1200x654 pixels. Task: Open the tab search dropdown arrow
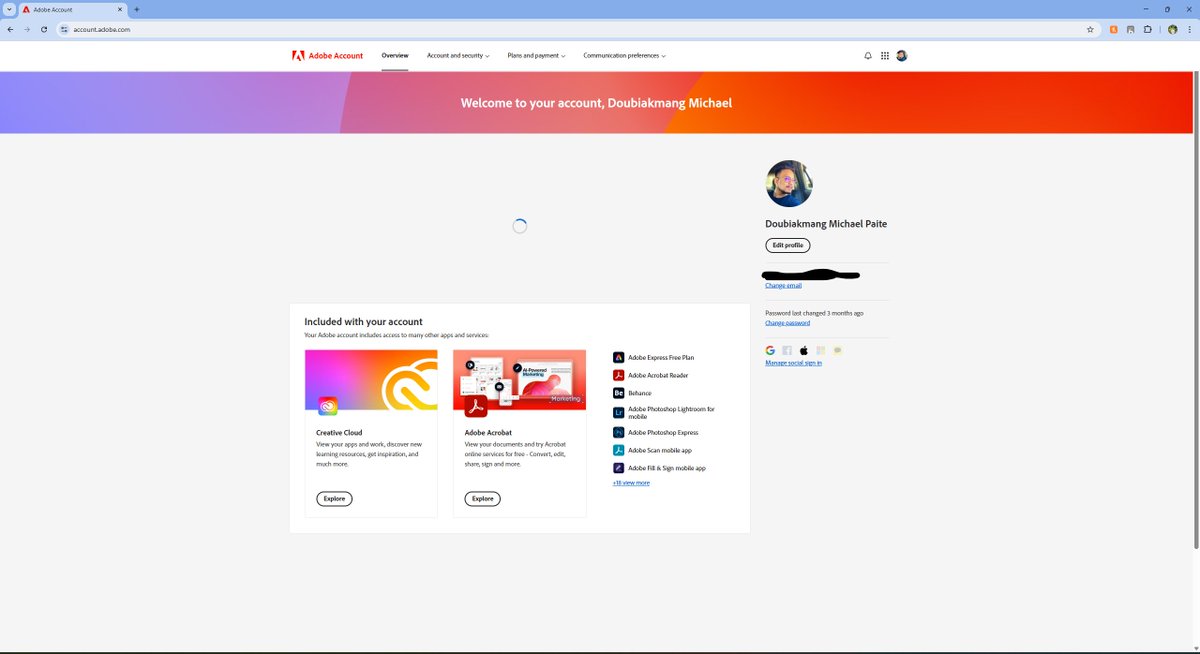[x=9, y=9]
